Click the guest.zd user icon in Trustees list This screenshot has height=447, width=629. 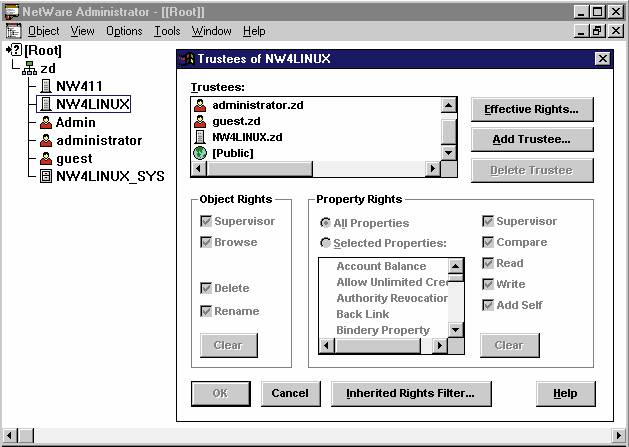(x=200, y=121)
